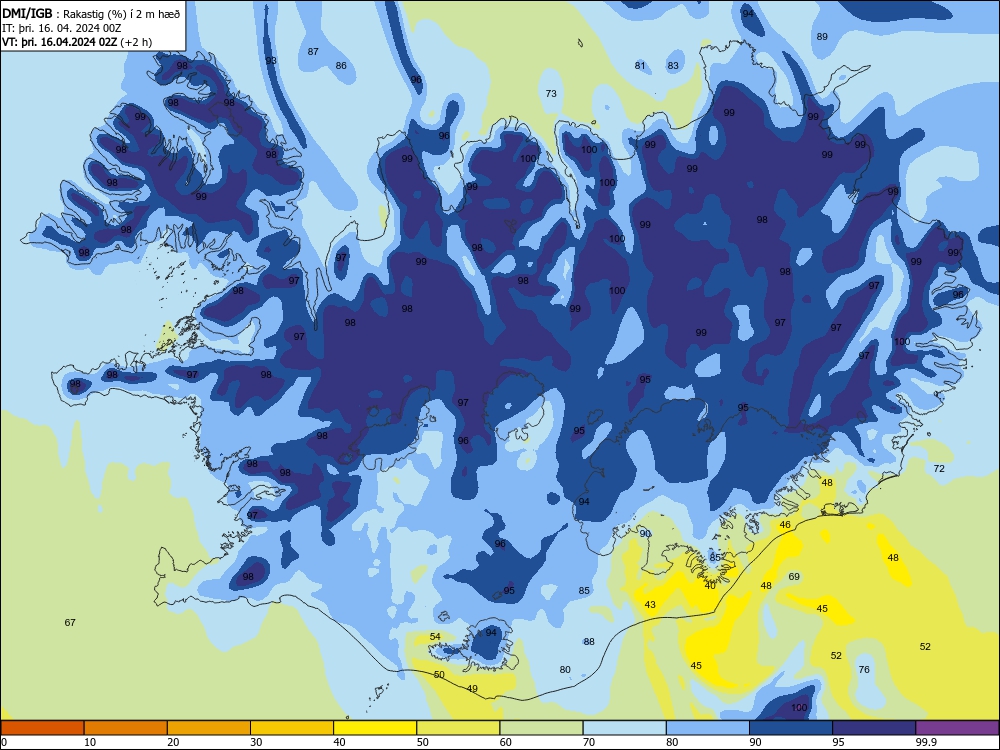Click the legend label '60'
1000x750 pixels.
tap(506, 742)
